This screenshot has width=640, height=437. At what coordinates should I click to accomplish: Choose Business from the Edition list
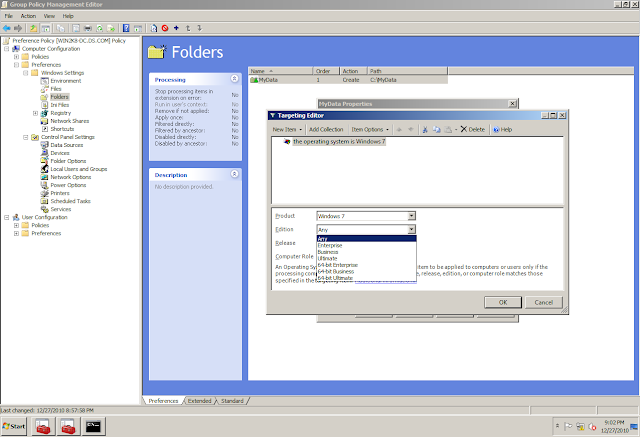366,252
